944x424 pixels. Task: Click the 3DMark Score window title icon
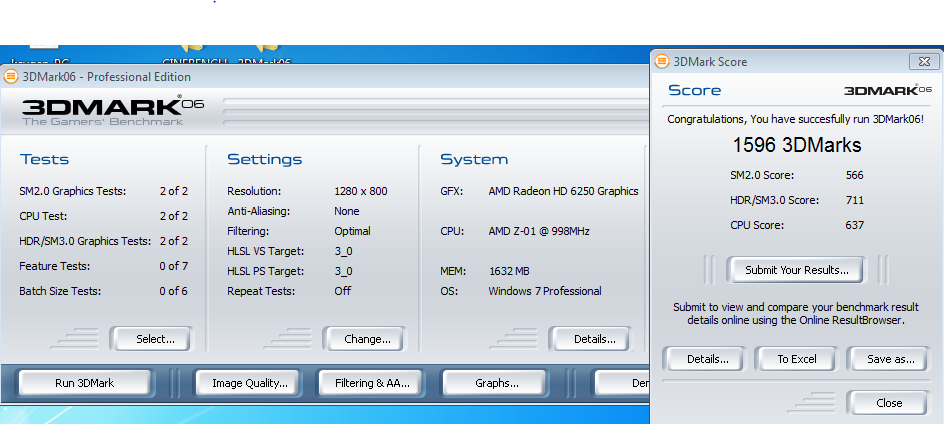pos(662,61)
